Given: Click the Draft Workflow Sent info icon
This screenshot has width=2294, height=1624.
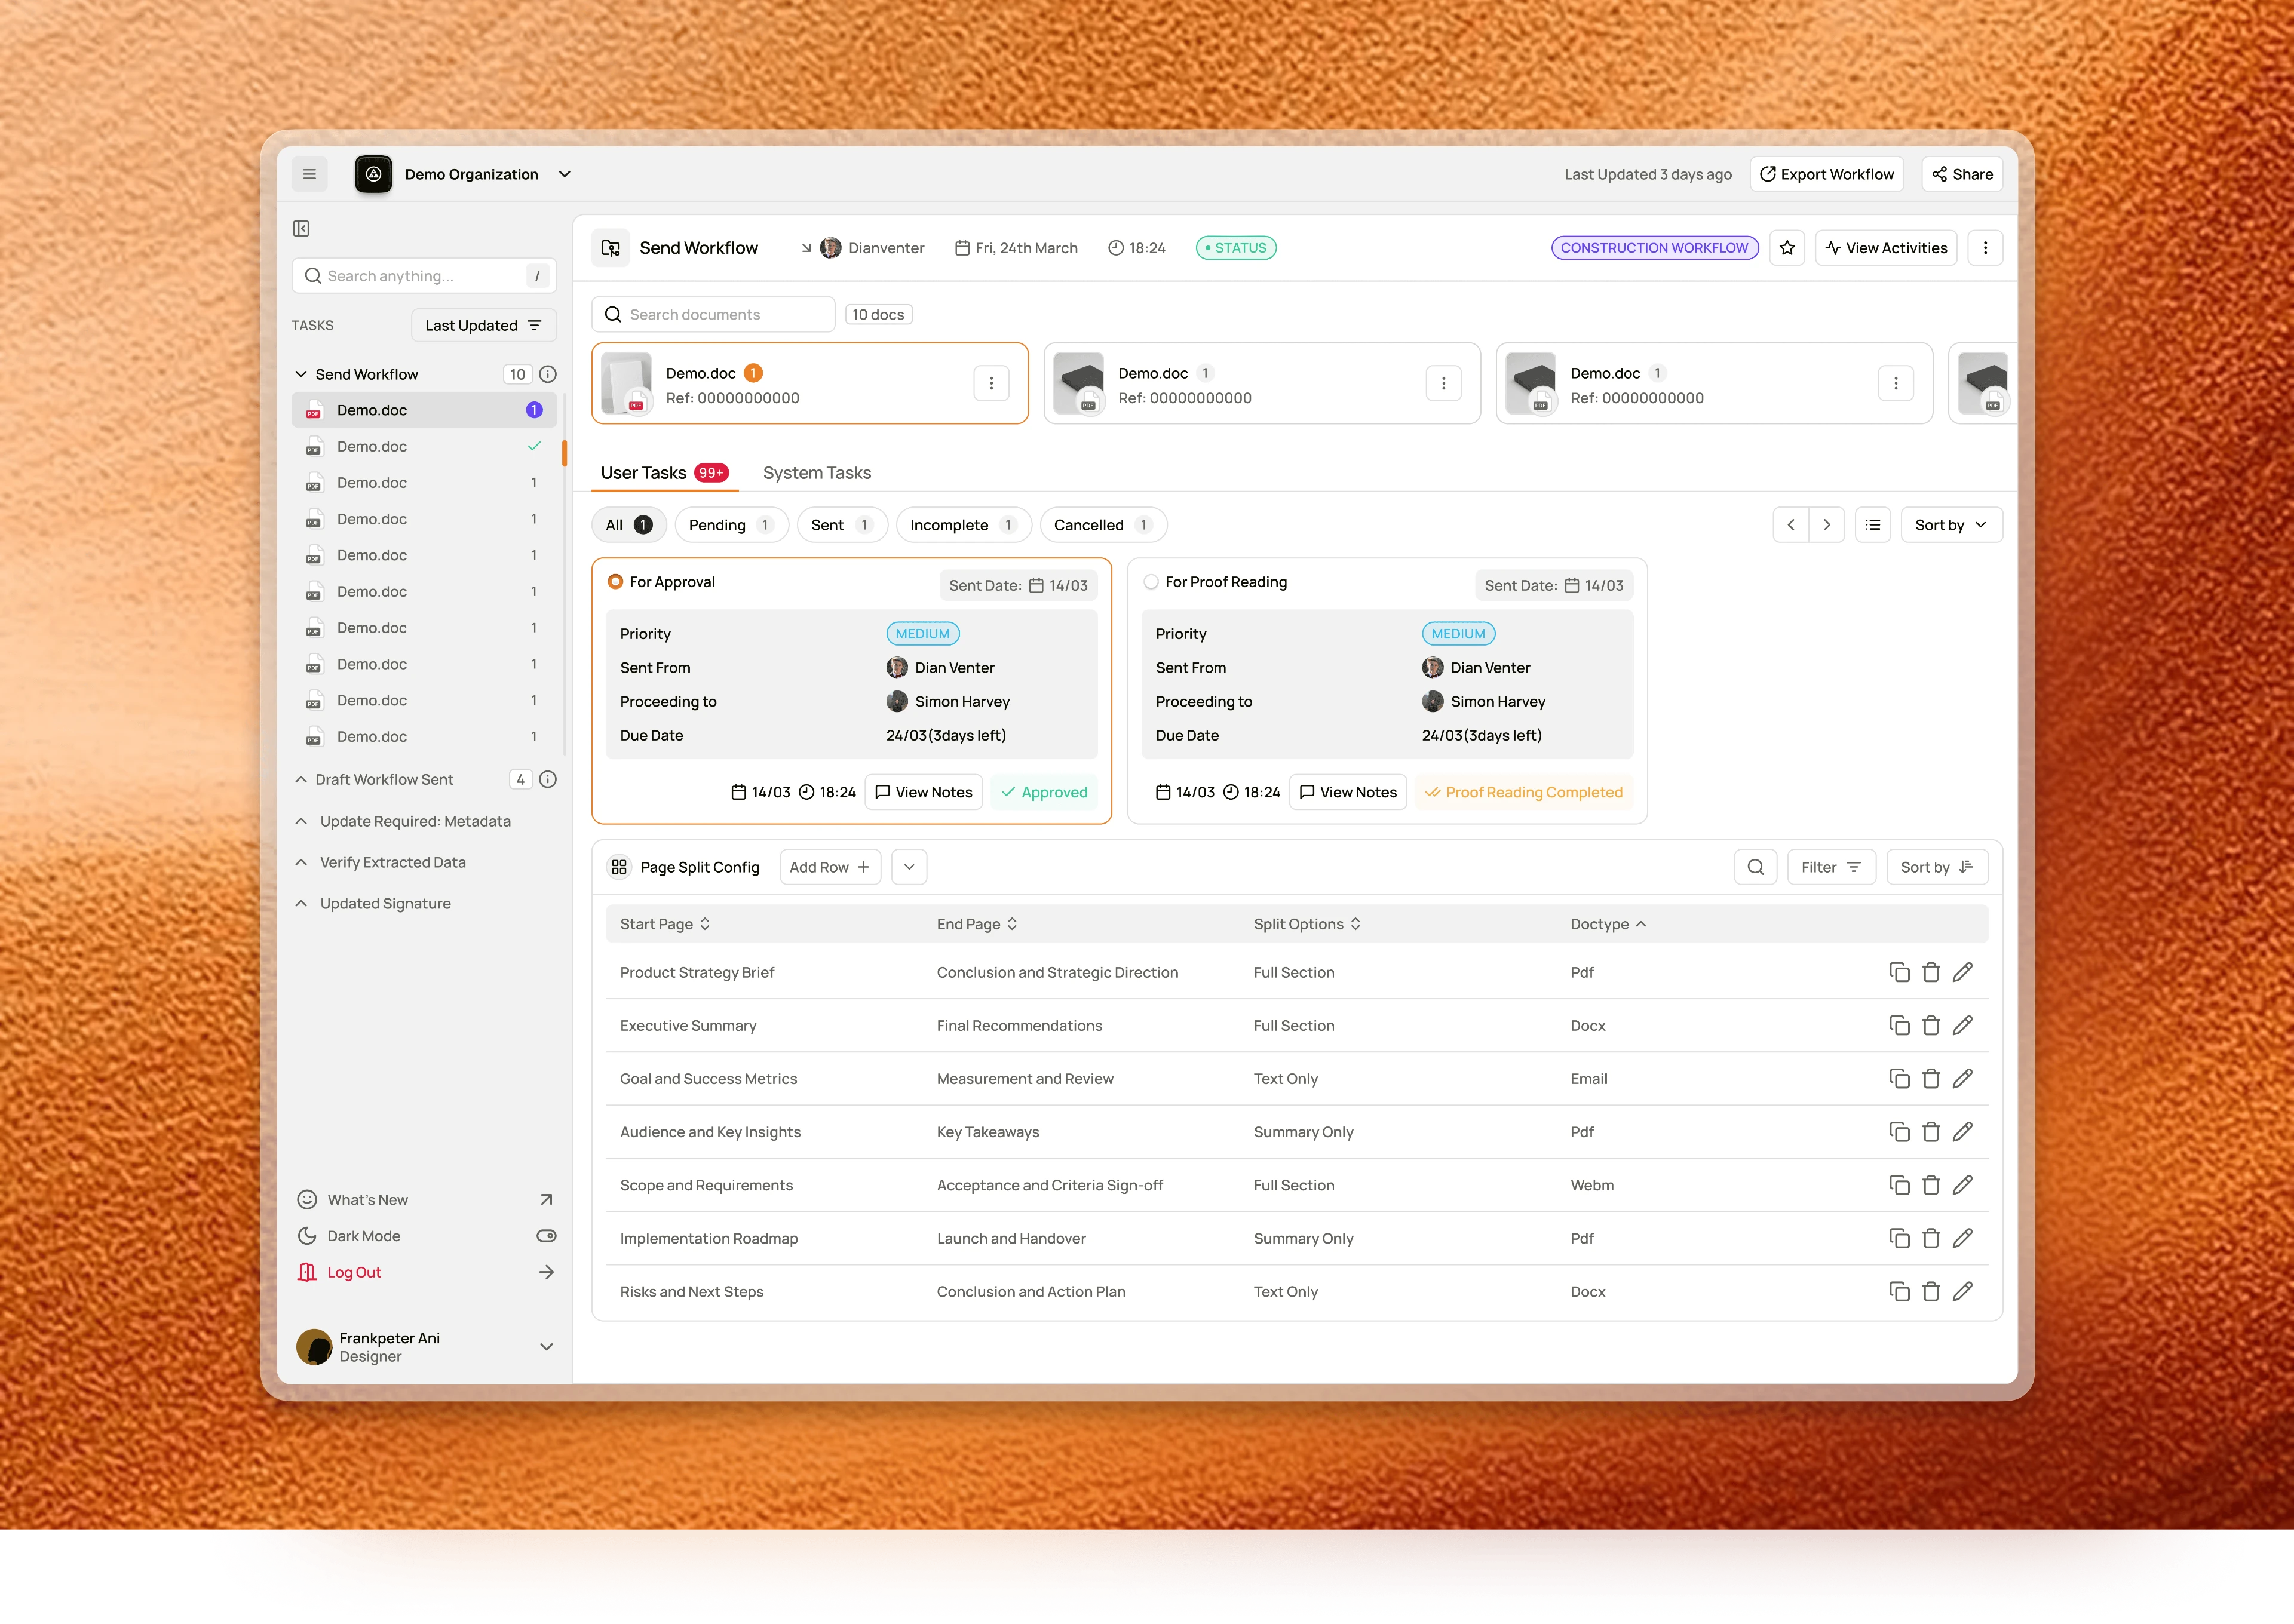Looking at the screenshot, I should tap(548, 779).
